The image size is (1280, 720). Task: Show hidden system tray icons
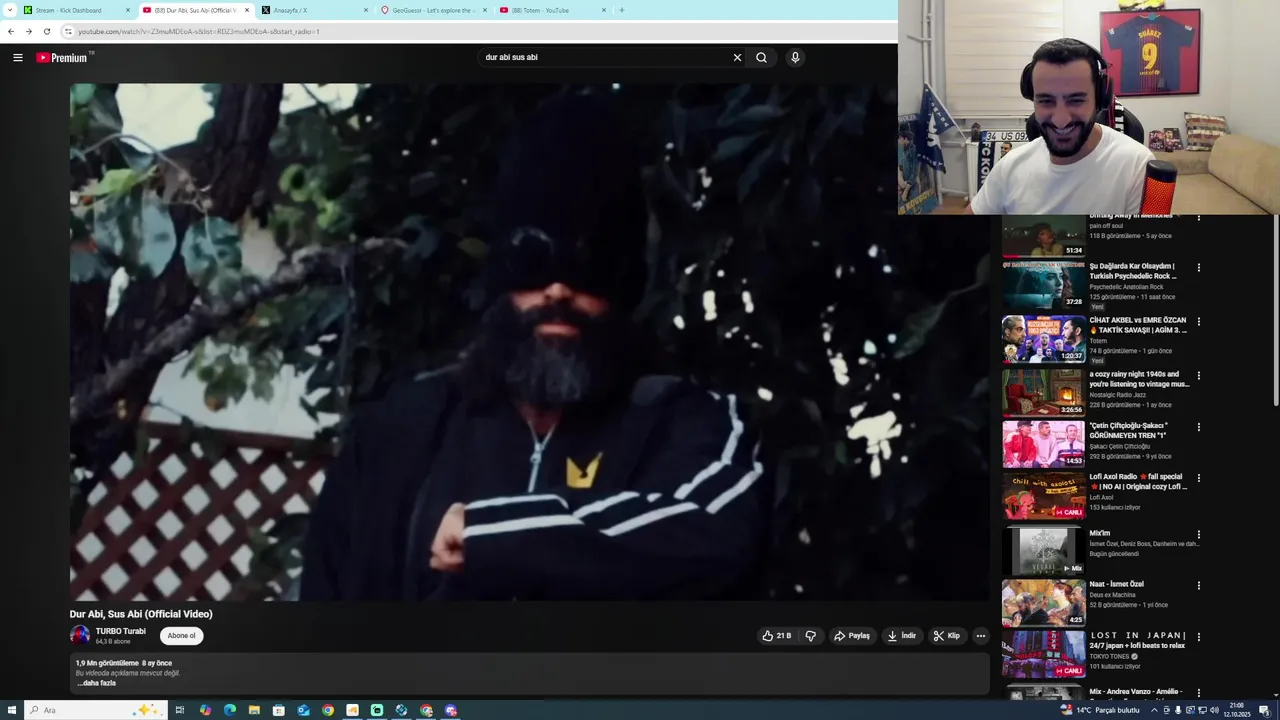pos(1154,710)
